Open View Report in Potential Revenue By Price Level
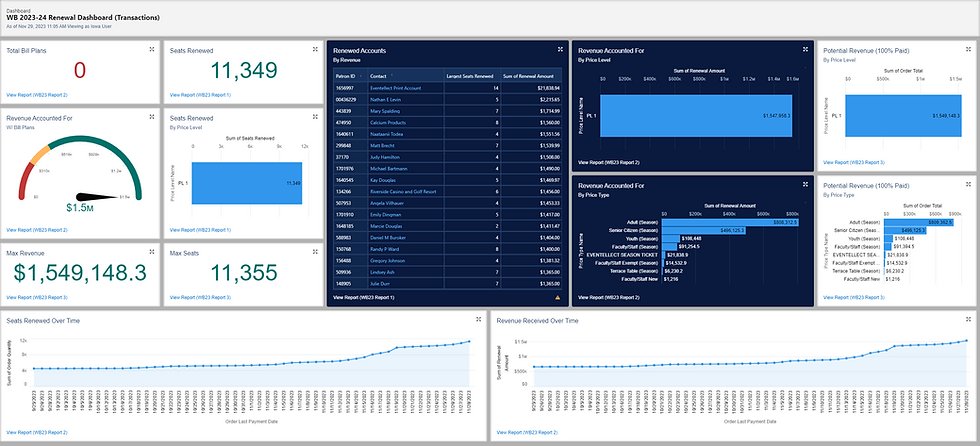Screen dimensions: 980x446 click(854, 162)
